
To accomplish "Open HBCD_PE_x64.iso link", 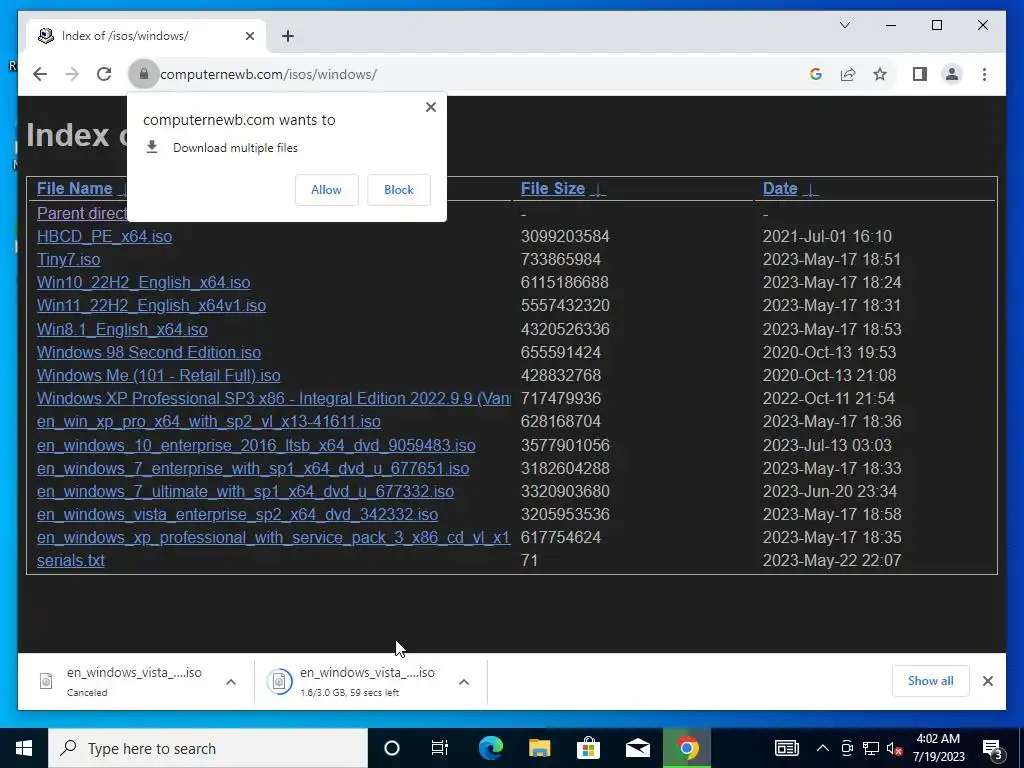I will coord(104,236).
